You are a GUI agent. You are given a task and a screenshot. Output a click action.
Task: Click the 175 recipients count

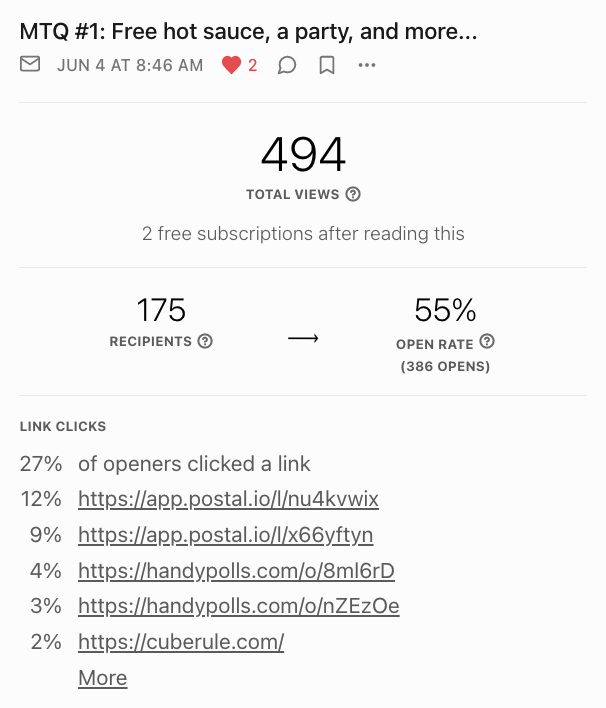point(161,310)
